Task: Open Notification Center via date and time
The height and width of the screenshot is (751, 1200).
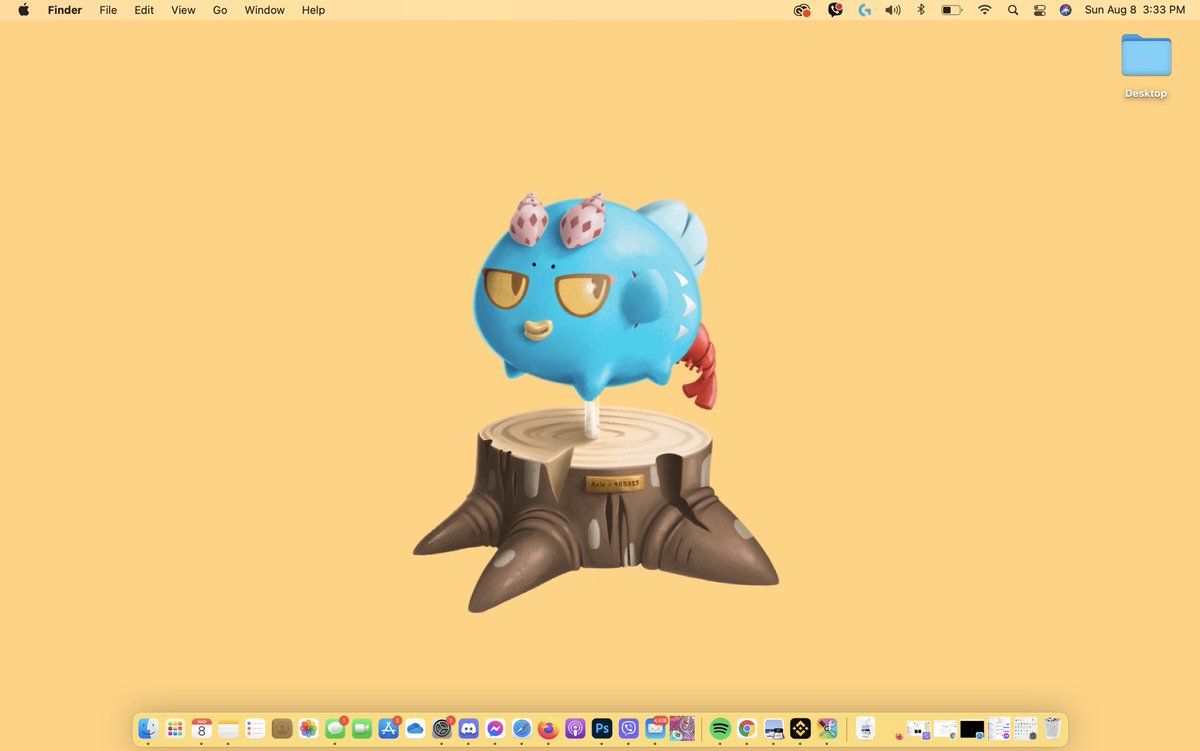Action: point(1135,10)
